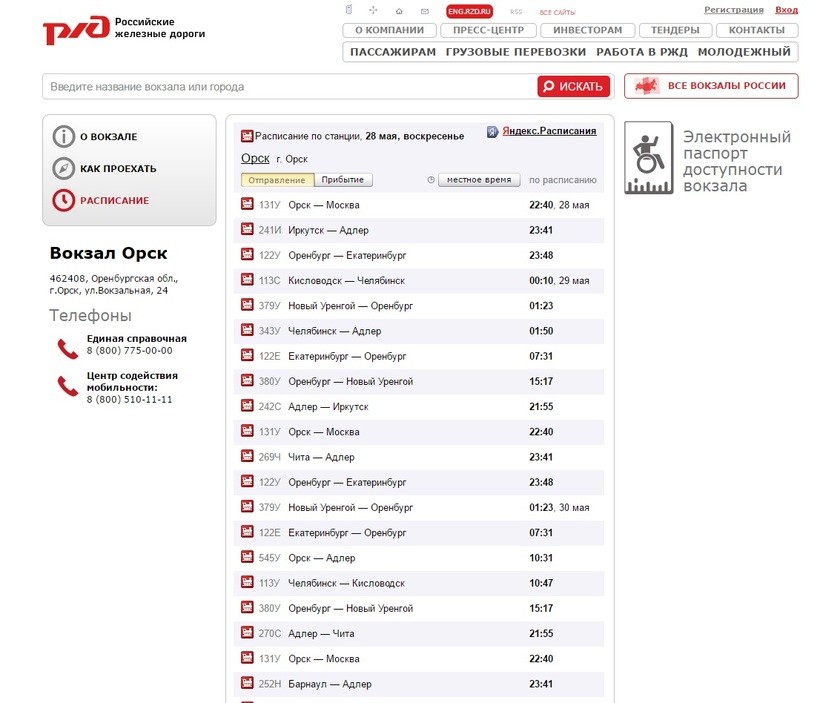Click the Вокзал Орск heading

pos(109,253)
